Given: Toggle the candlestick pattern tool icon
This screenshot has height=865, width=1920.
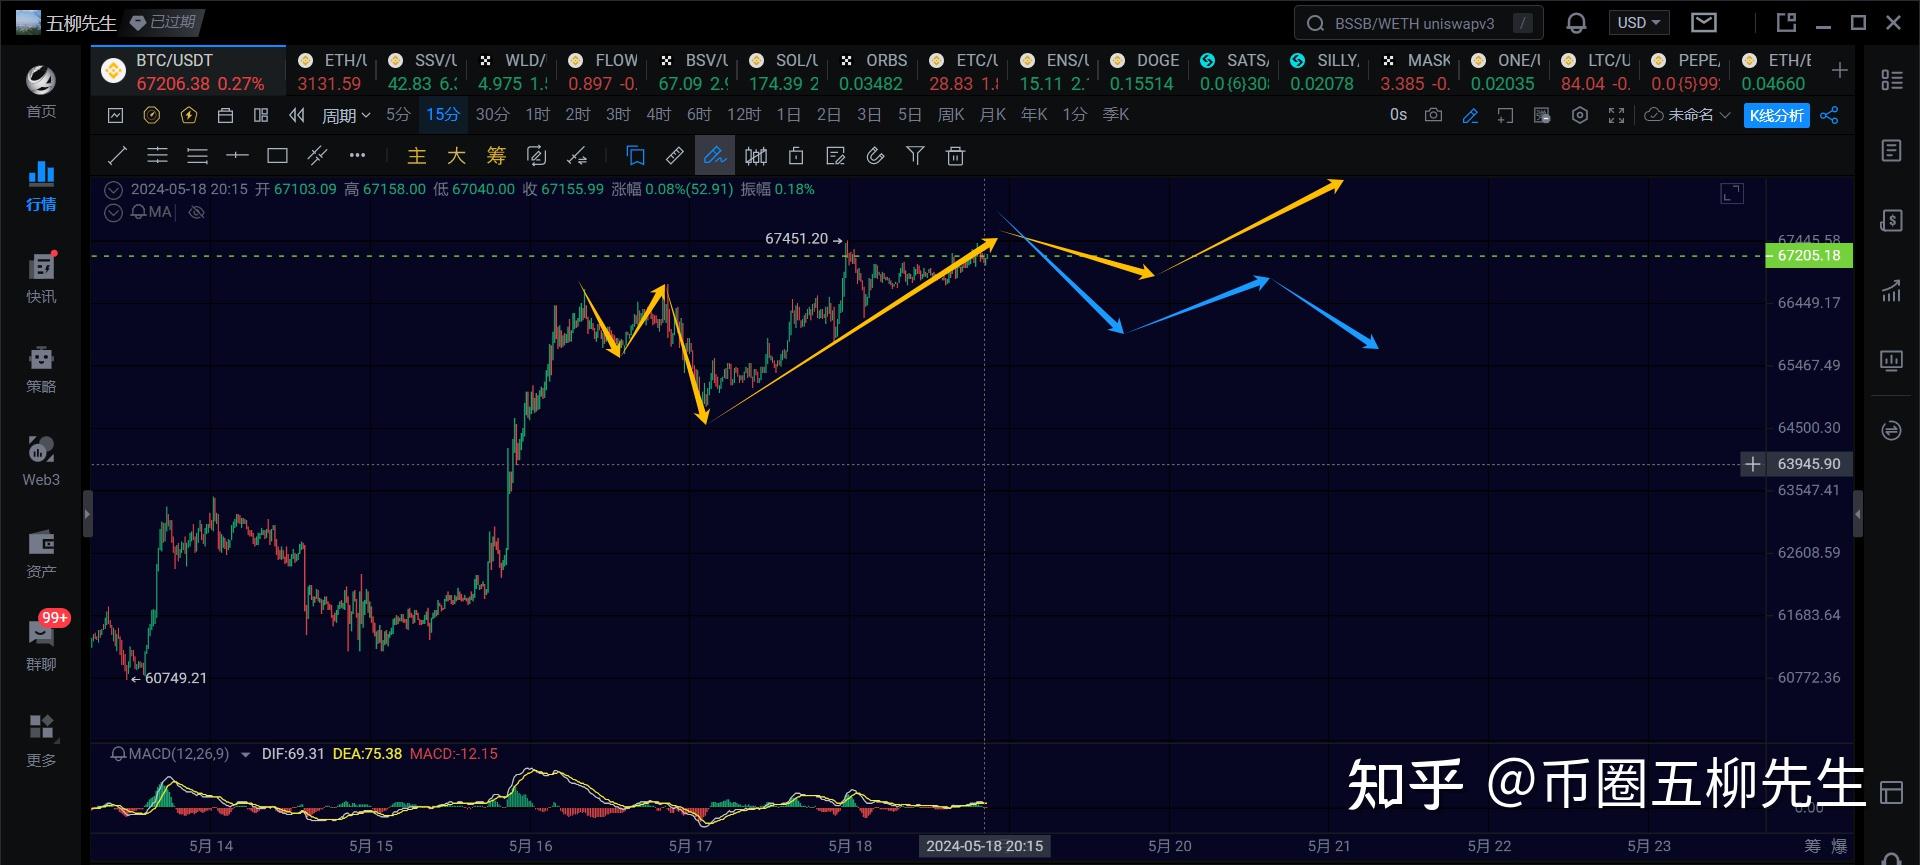Looking at the screenshot, I should [x=755, y=156].
